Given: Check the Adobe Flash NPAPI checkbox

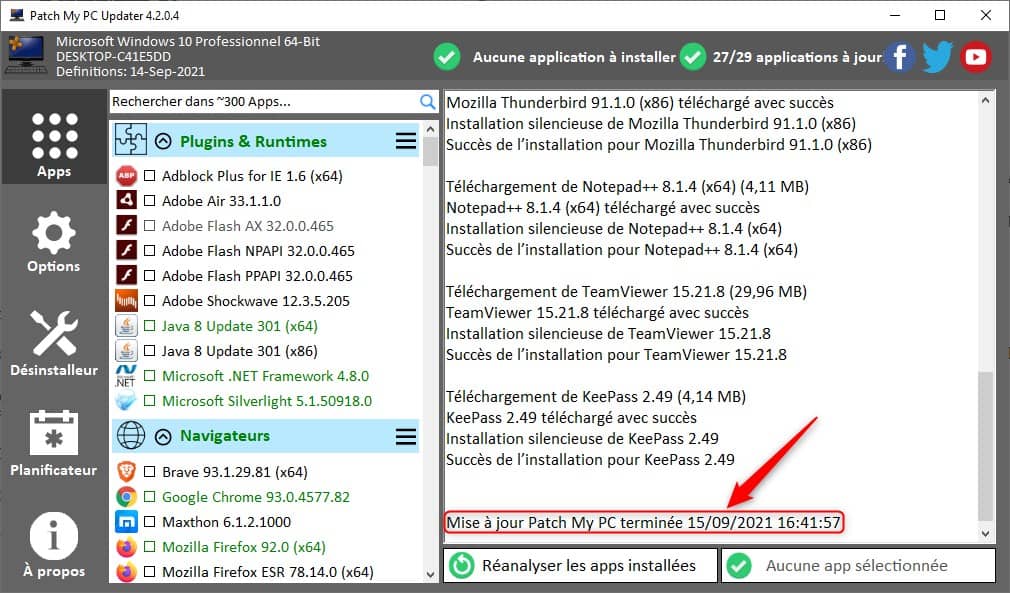Looking at the screenshot, I should pos(149,250).
